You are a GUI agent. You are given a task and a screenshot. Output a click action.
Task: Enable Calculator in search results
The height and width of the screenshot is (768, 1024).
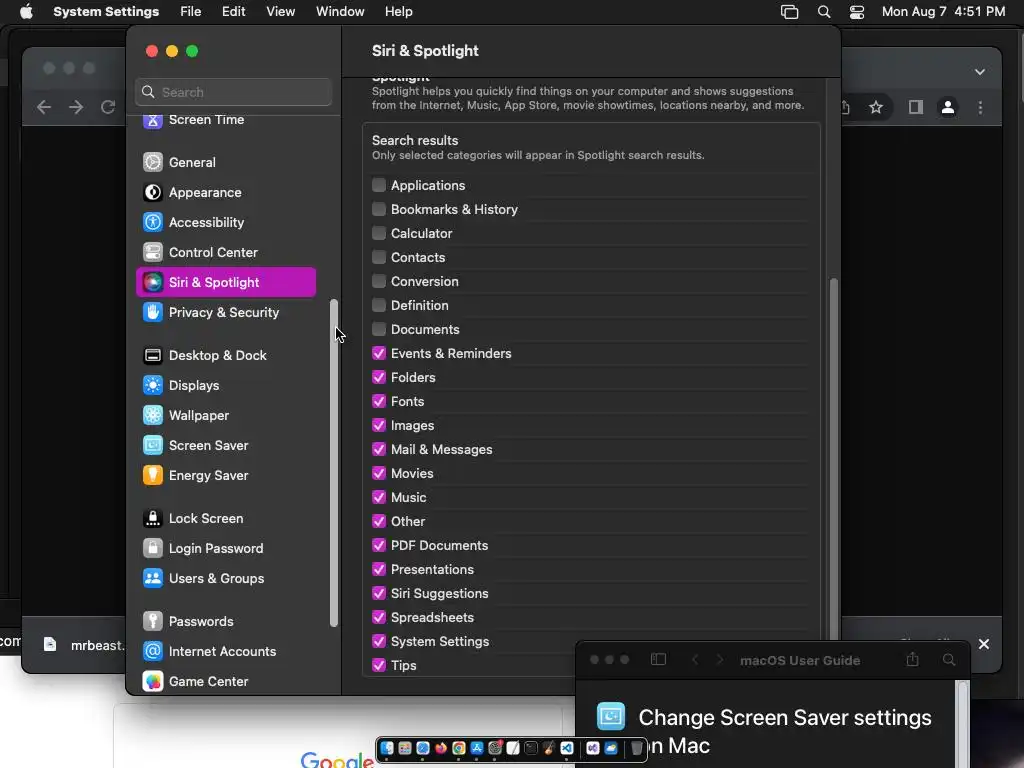[x=379, y=233]
